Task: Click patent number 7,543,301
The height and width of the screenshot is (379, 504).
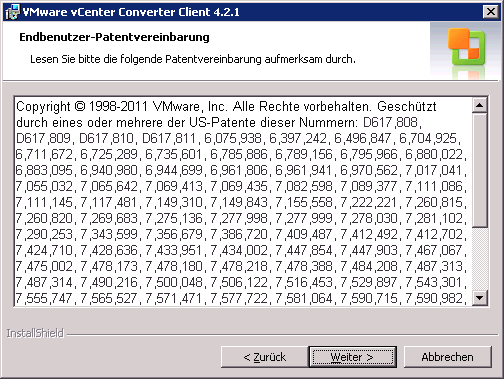Action: [x=434, y=282]
